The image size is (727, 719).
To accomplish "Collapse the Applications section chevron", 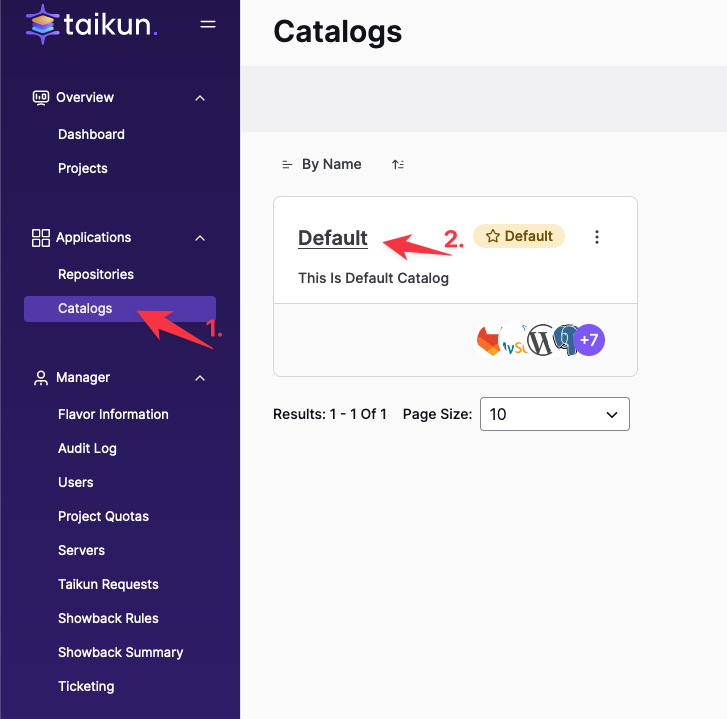I will click(200, 238).
